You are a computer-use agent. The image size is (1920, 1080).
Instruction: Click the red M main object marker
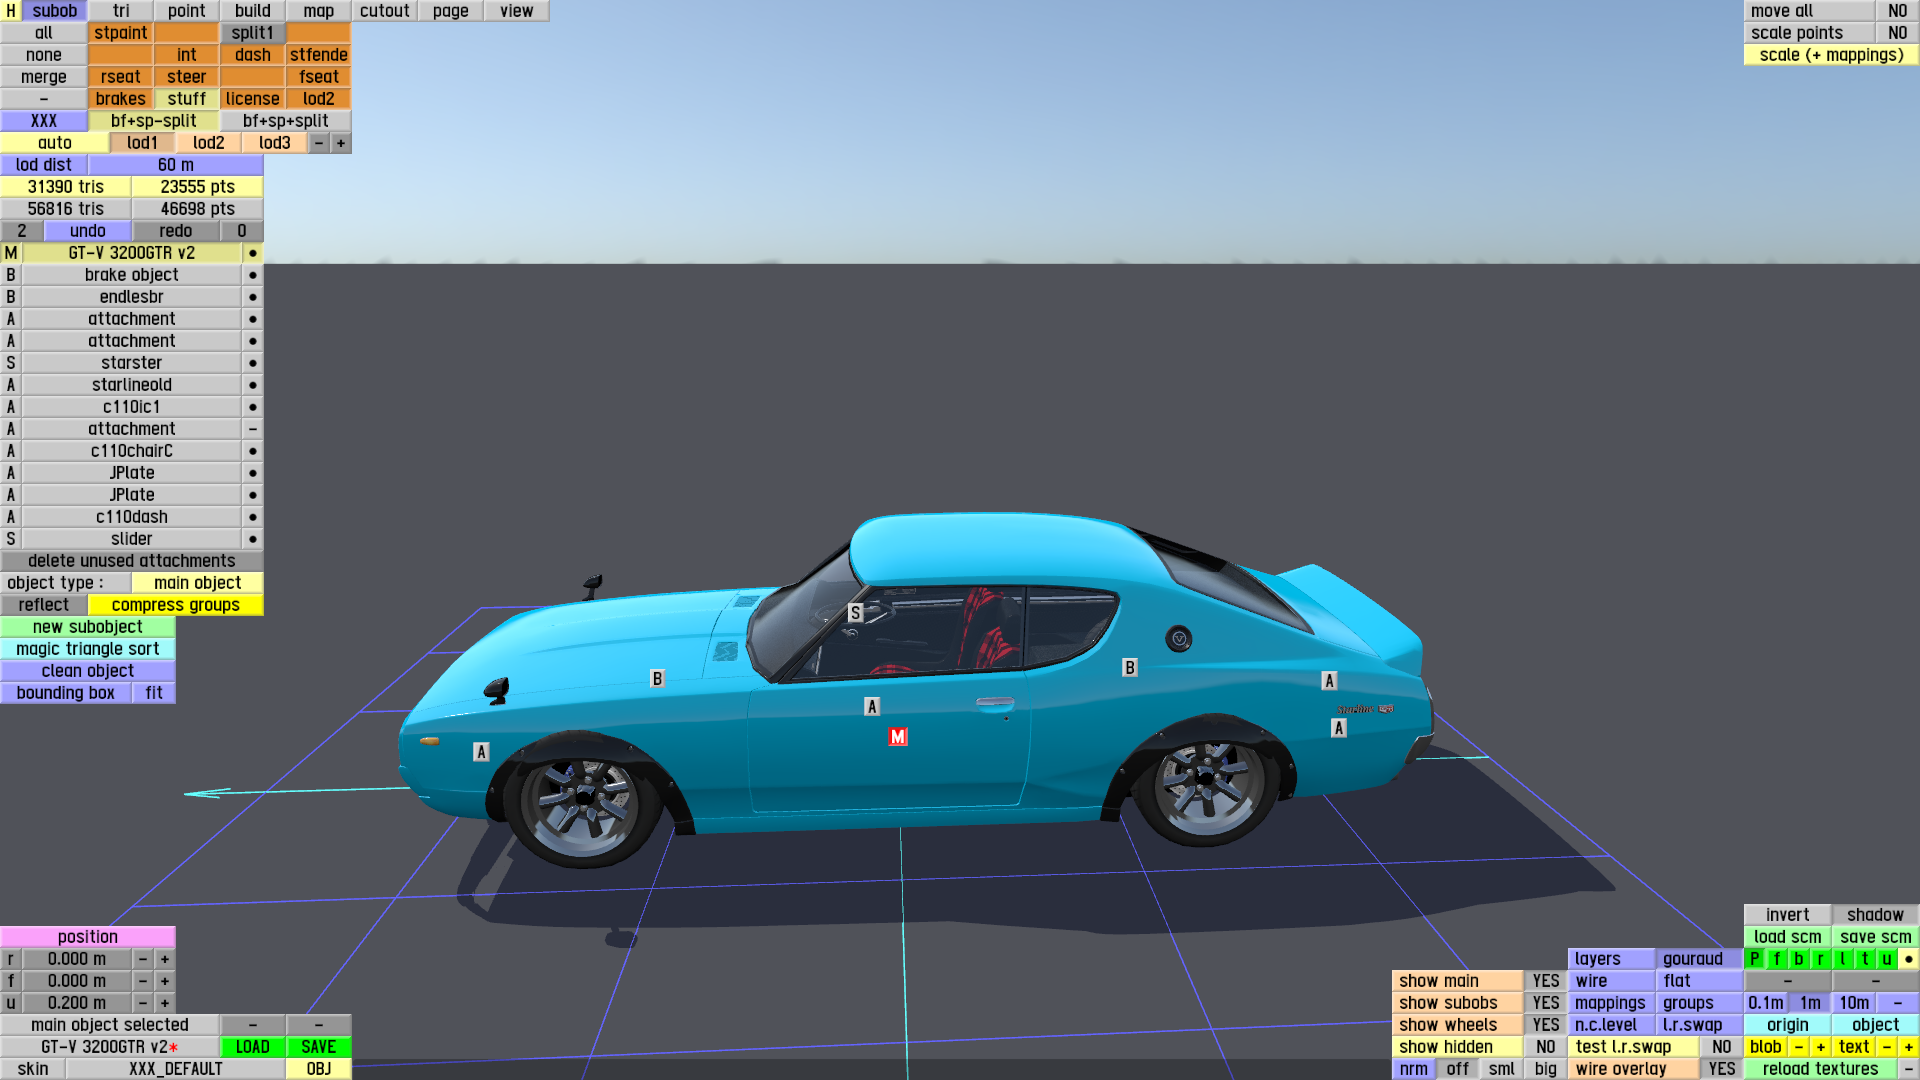click(897, 737)
